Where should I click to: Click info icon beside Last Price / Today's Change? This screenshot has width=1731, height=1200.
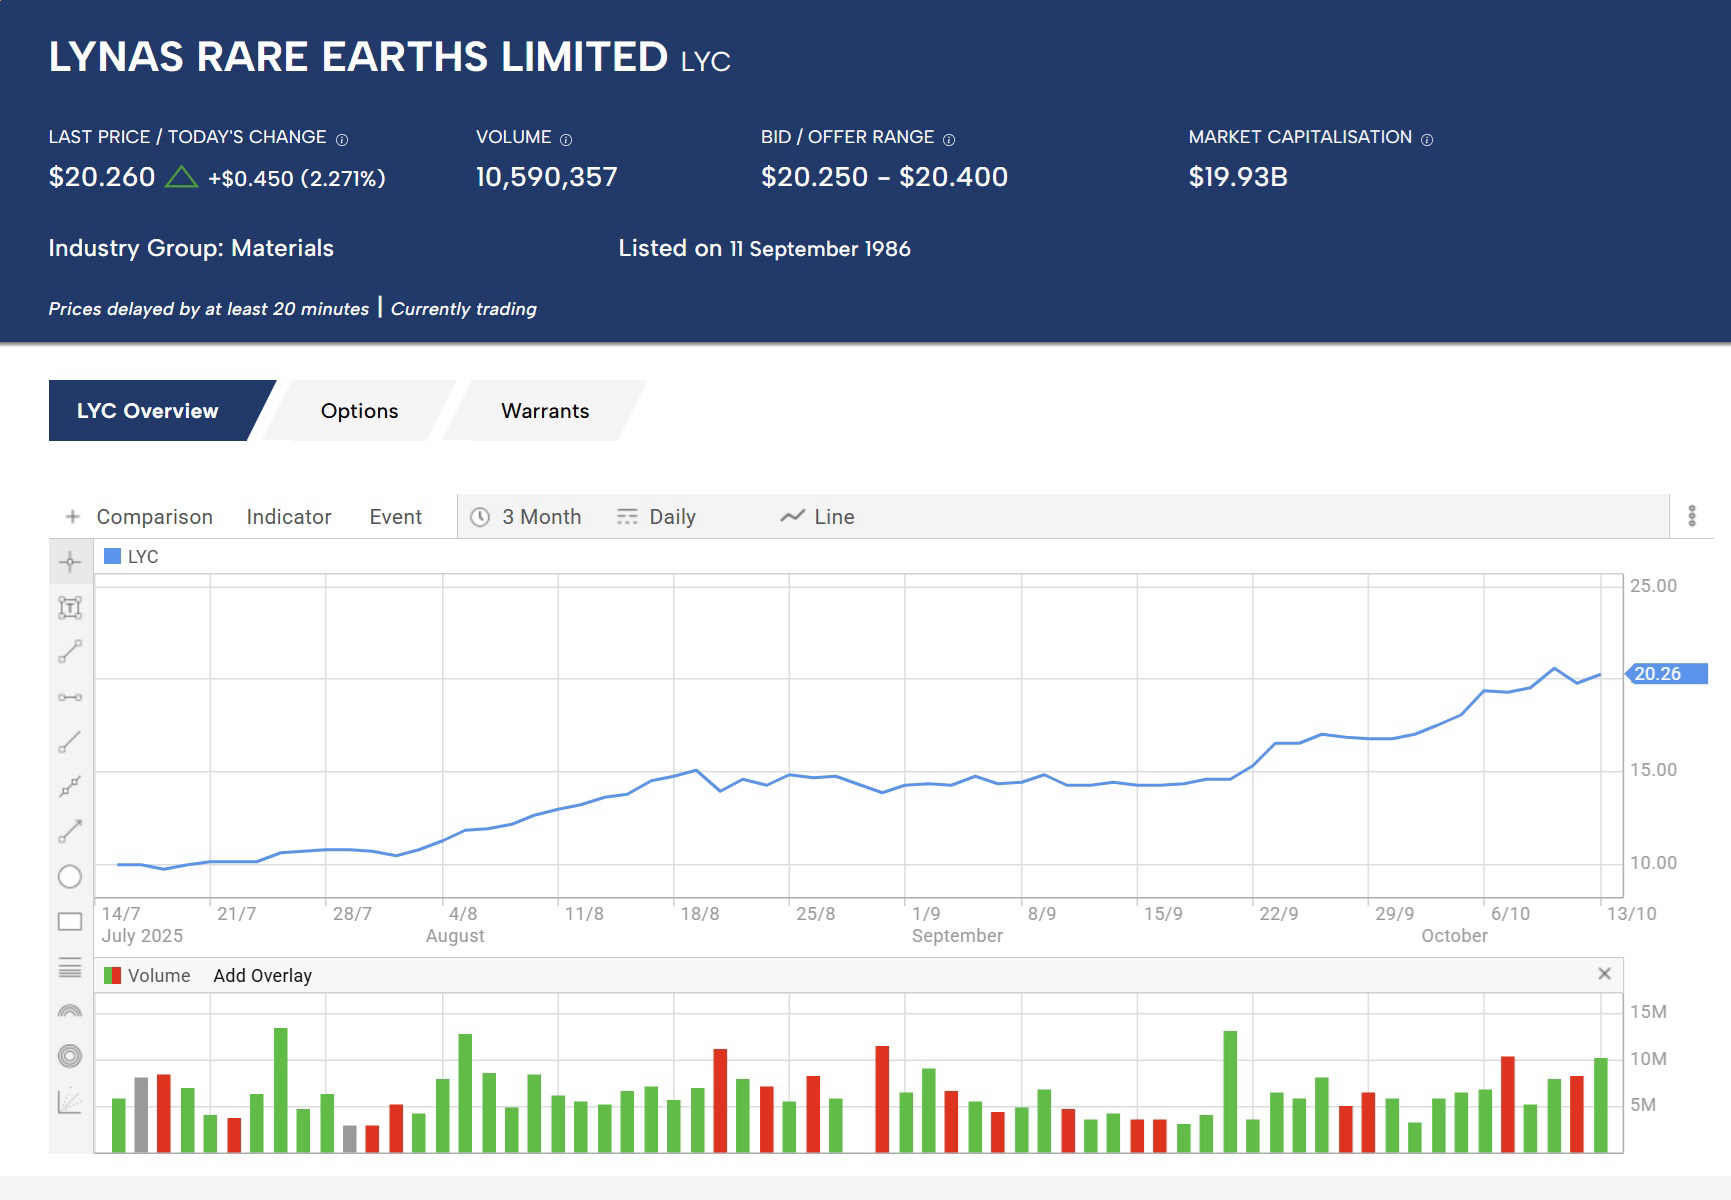342,140
